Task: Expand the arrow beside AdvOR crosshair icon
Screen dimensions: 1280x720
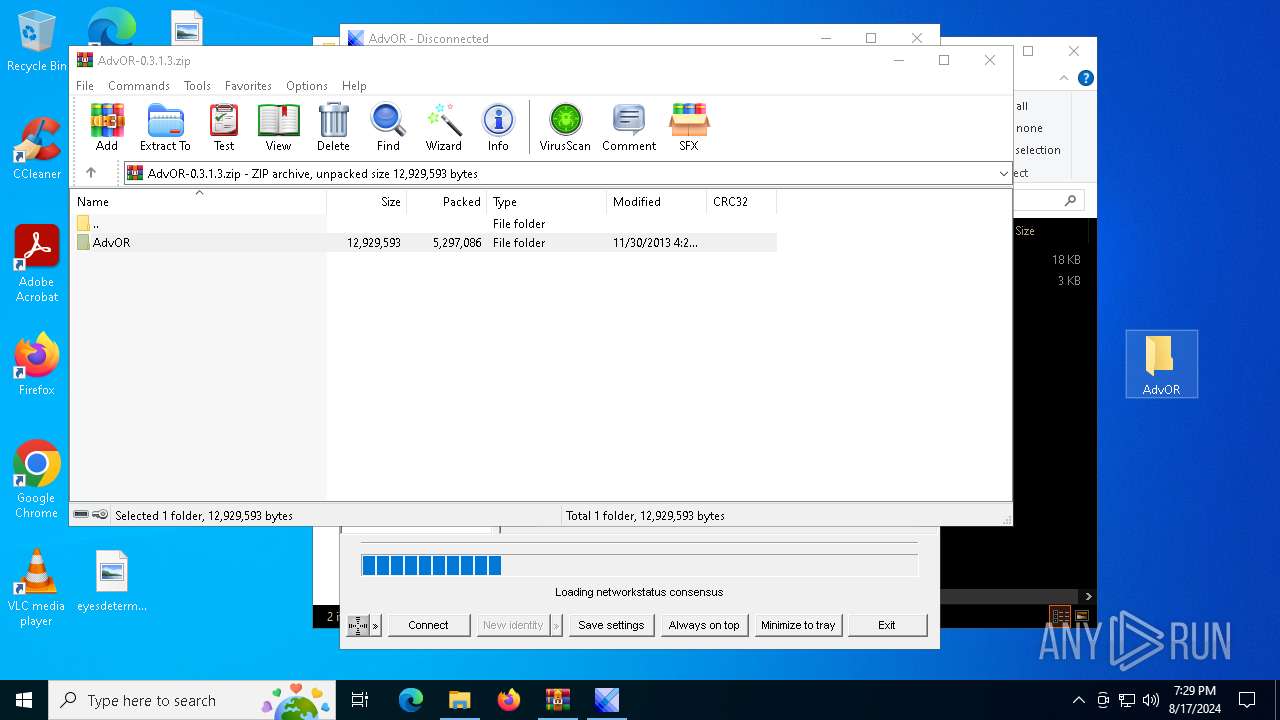Action: (376, 625)
